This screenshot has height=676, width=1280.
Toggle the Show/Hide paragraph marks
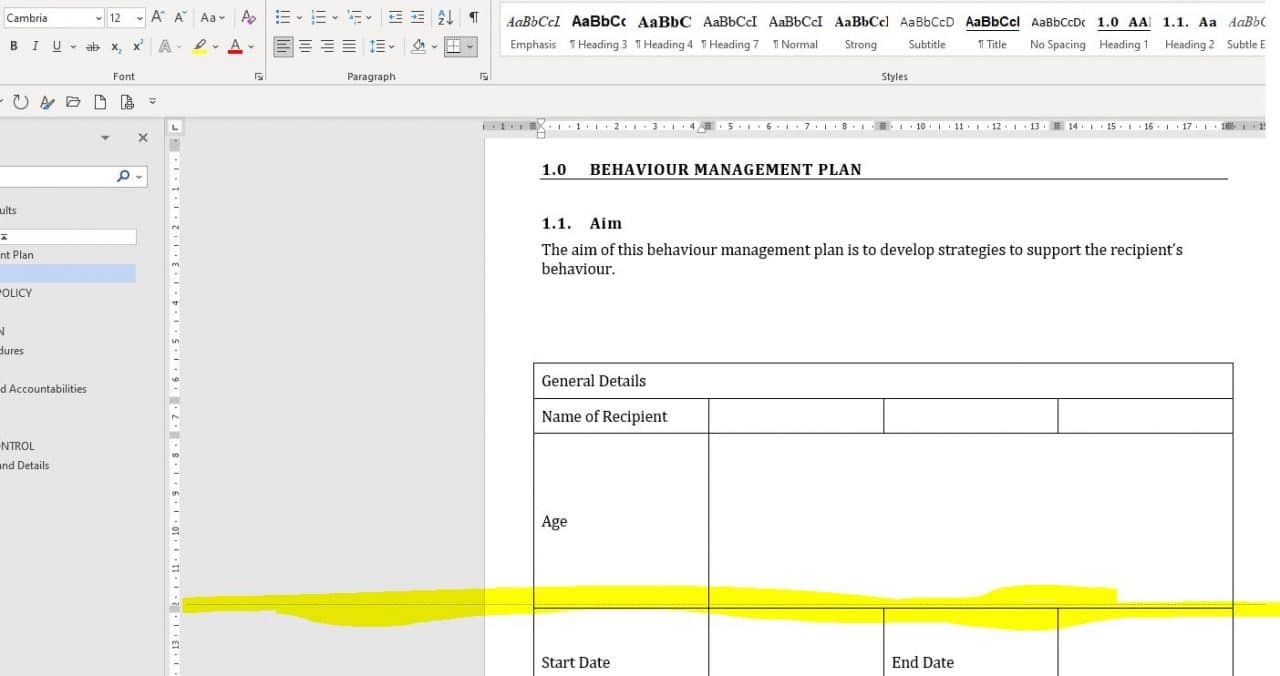click(472, 18)
